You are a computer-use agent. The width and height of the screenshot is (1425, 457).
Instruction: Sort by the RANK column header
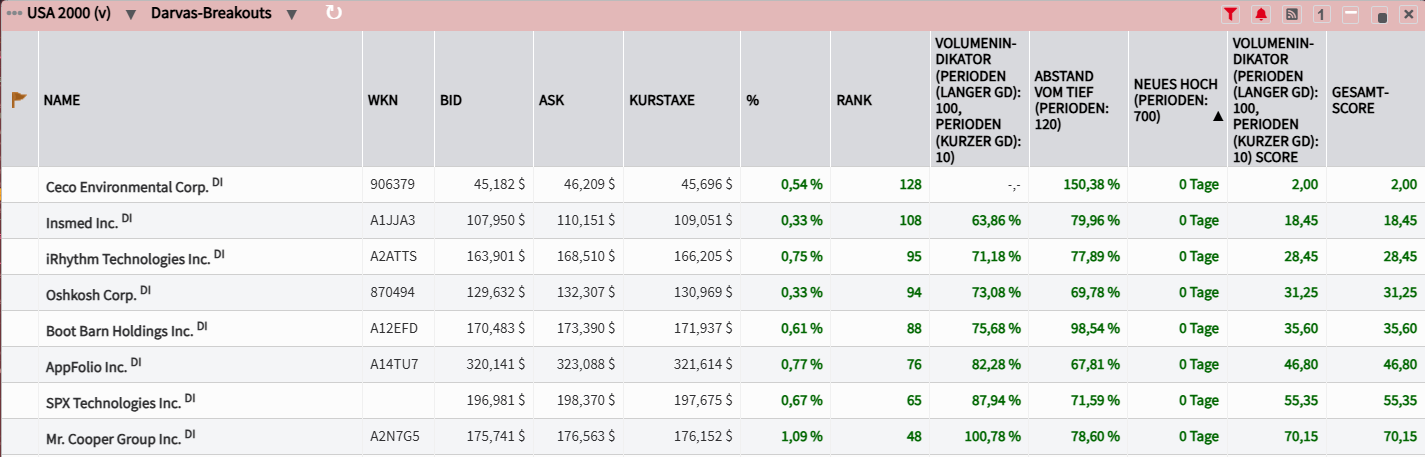854,100
